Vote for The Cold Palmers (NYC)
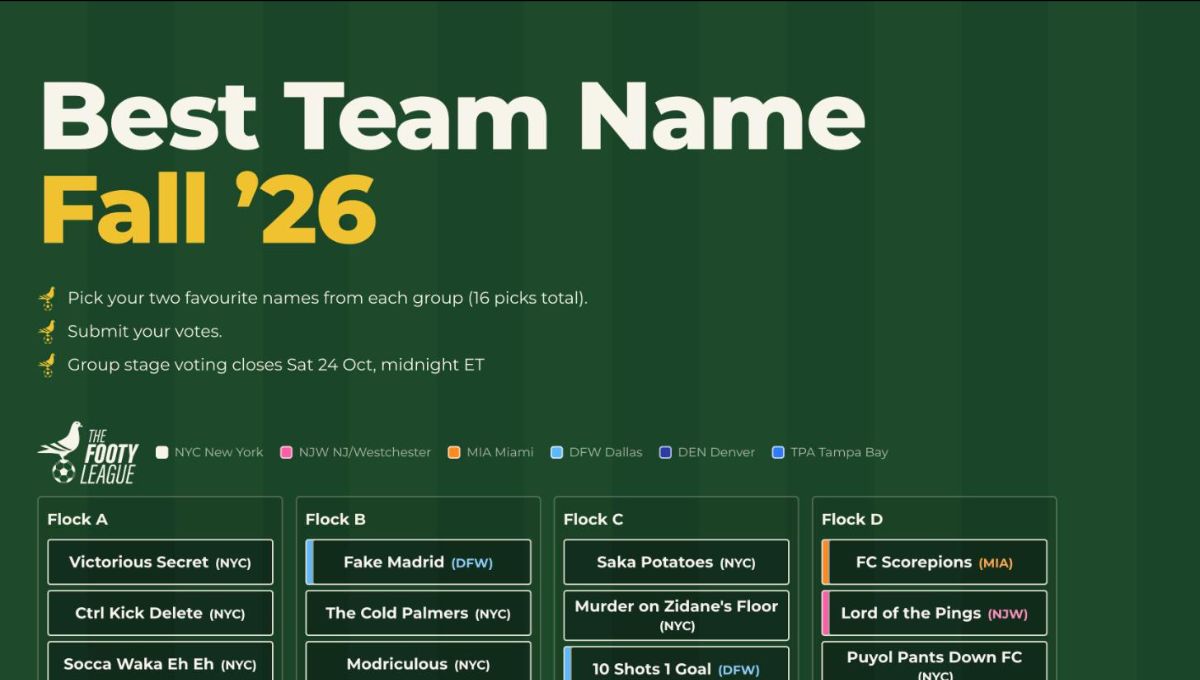Viewport: 1200px width, 680px height. tap(418, 613)
